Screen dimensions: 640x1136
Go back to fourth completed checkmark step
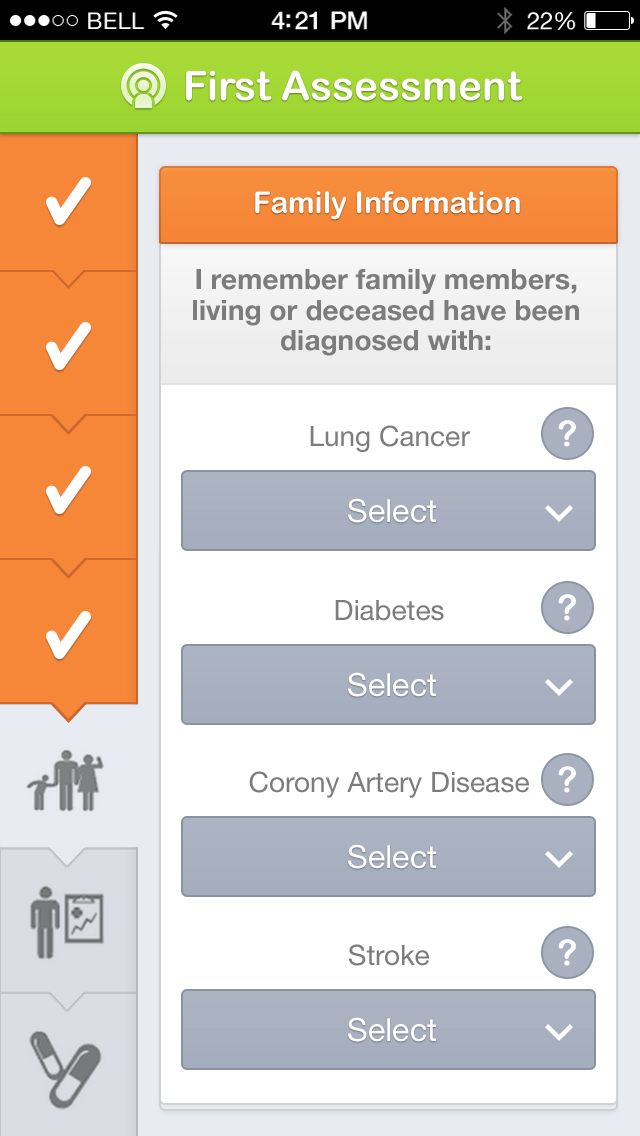(x=68, y=633)
